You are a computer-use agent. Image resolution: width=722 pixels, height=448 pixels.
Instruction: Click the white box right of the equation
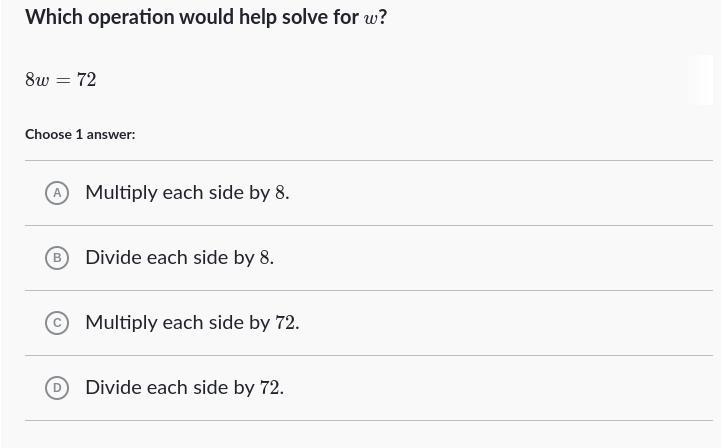pos(700,80)
